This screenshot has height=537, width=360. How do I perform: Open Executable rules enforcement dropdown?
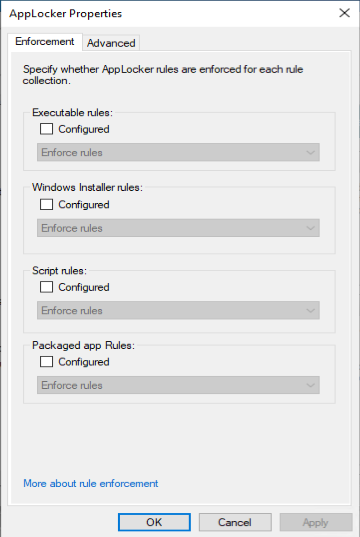click(x=178, y=152)
